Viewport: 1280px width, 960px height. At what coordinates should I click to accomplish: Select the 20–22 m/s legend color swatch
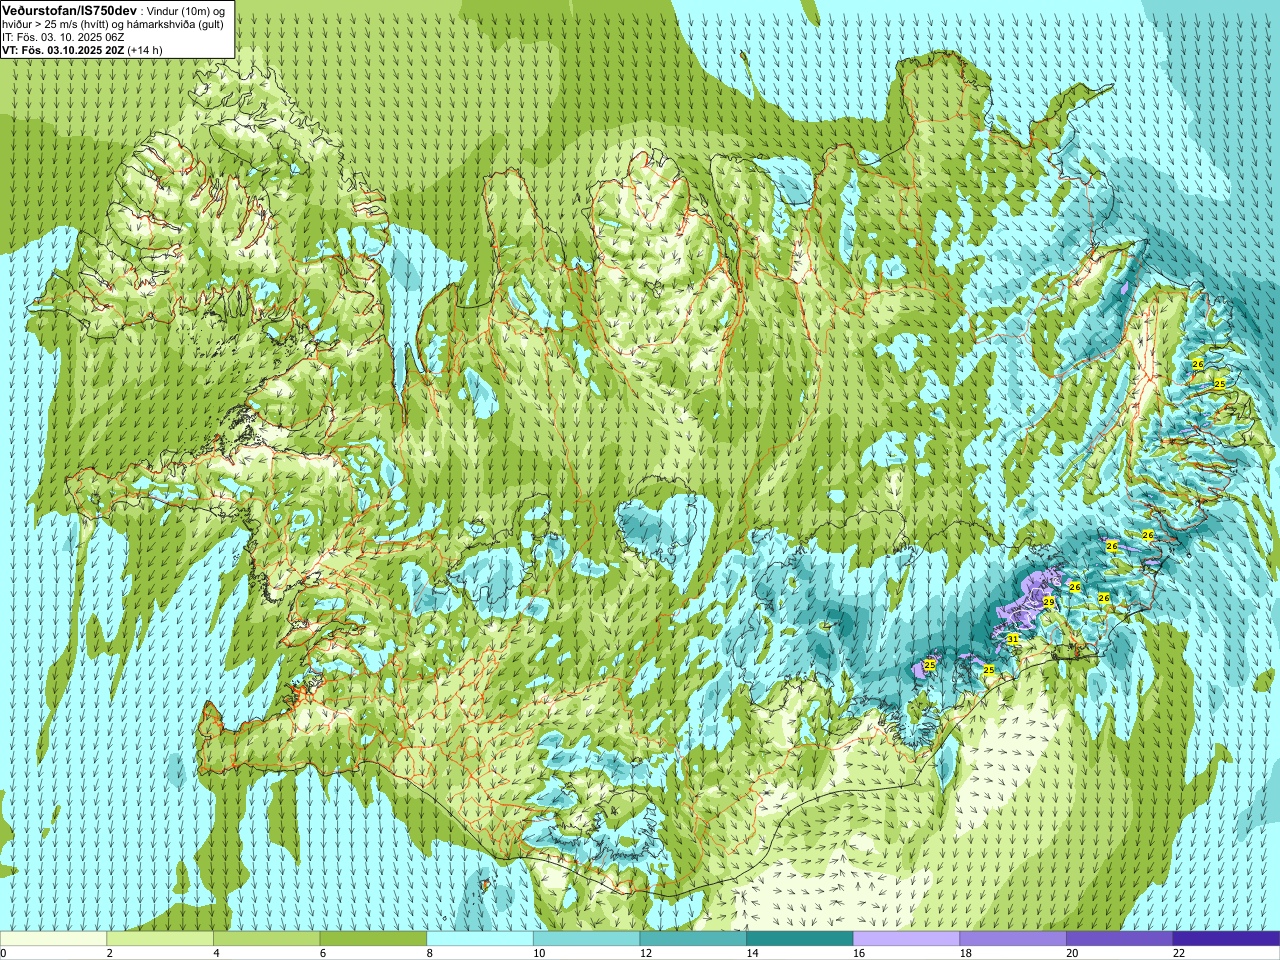click(1119, 938)
